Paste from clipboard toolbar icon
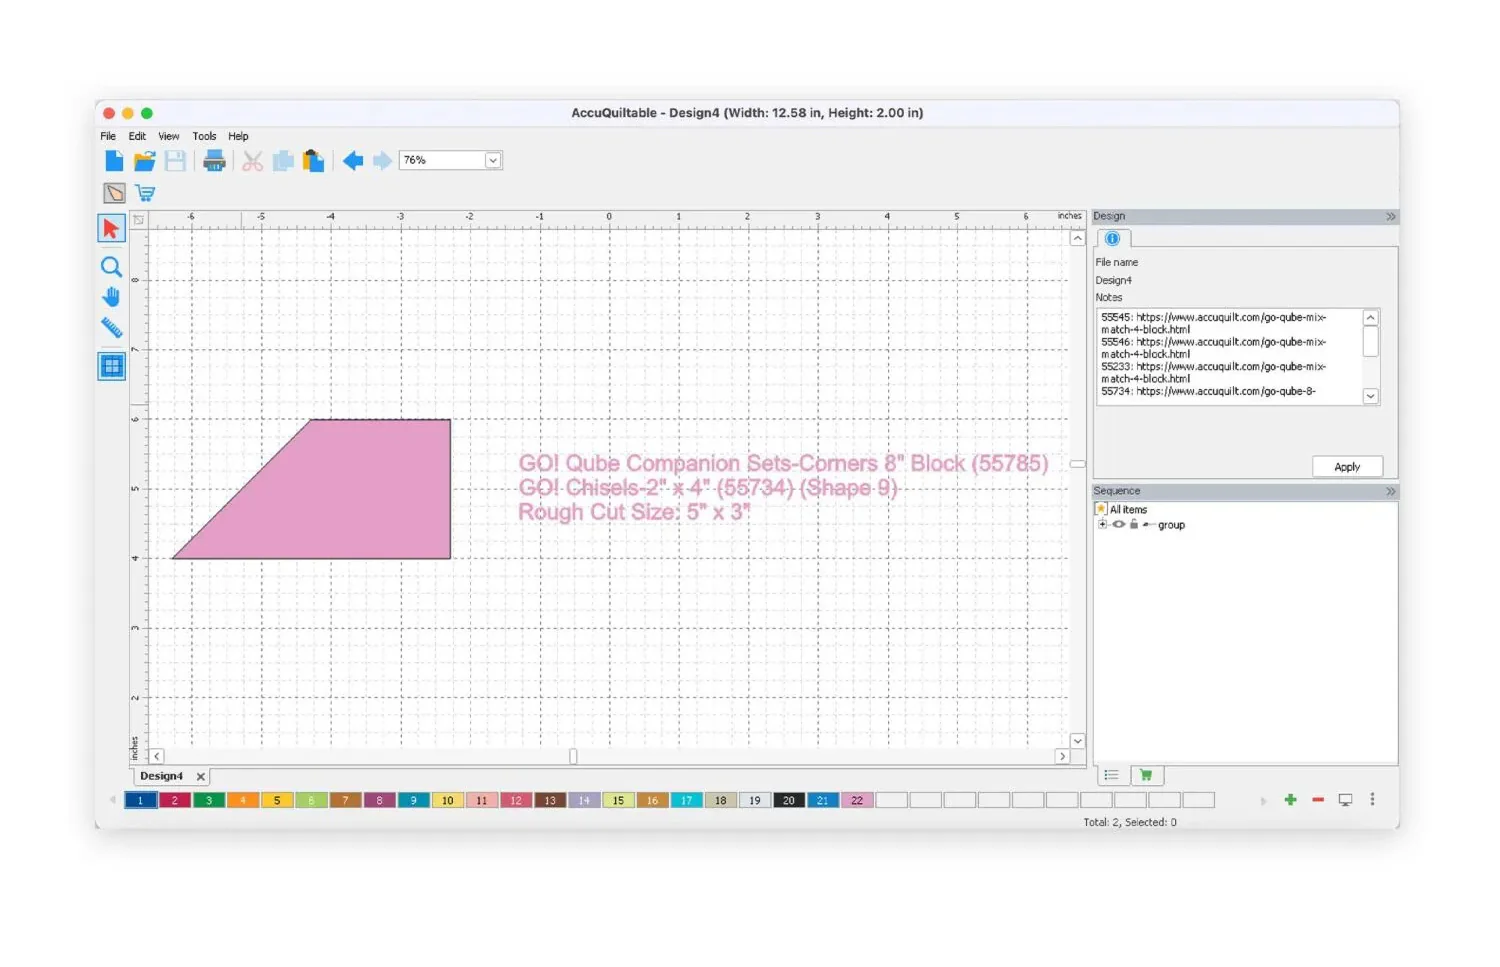 pyautogui.click(x=314, y=161)
